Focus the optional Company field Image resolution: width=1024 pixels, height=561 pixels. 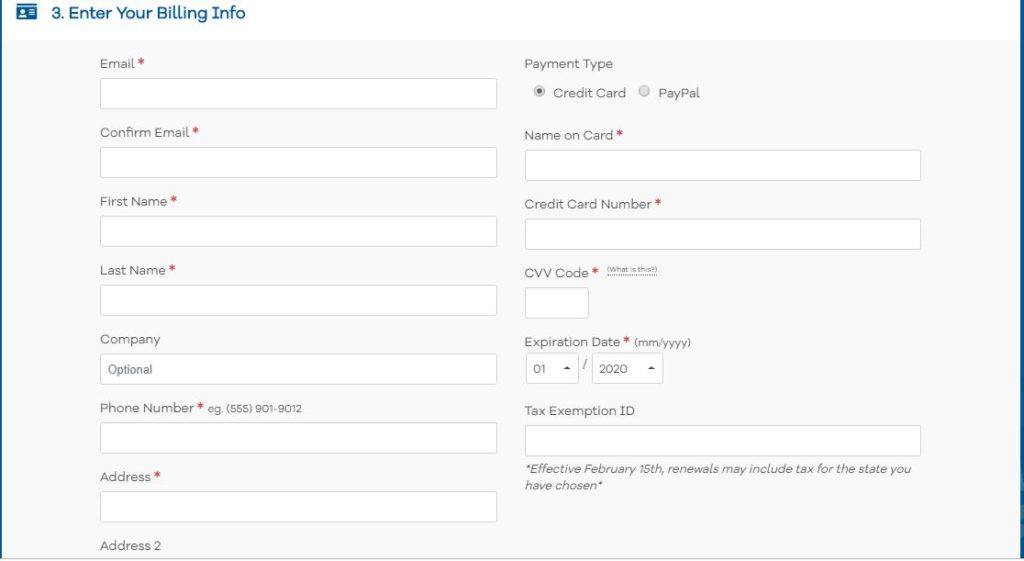point(298,369)
